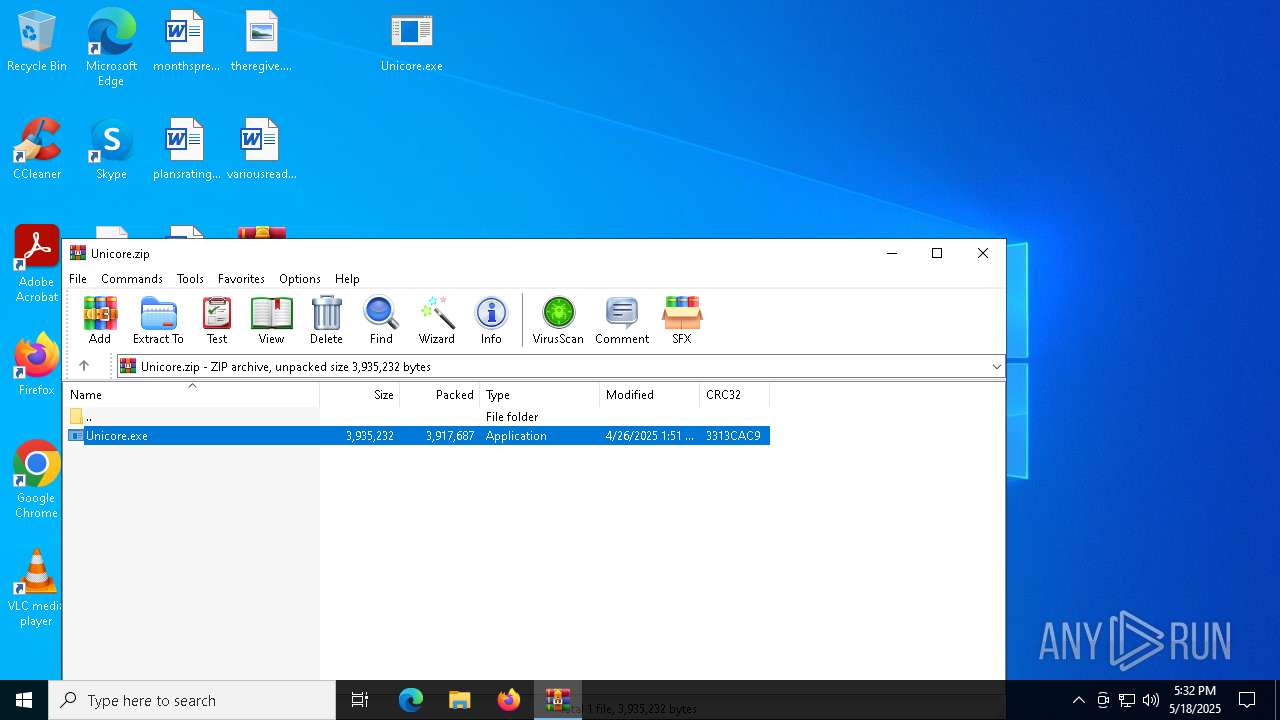Viewport: 1280px width, 720px height.
Task: Select the Unicore.exe row in archive
Action: (417, 436)
